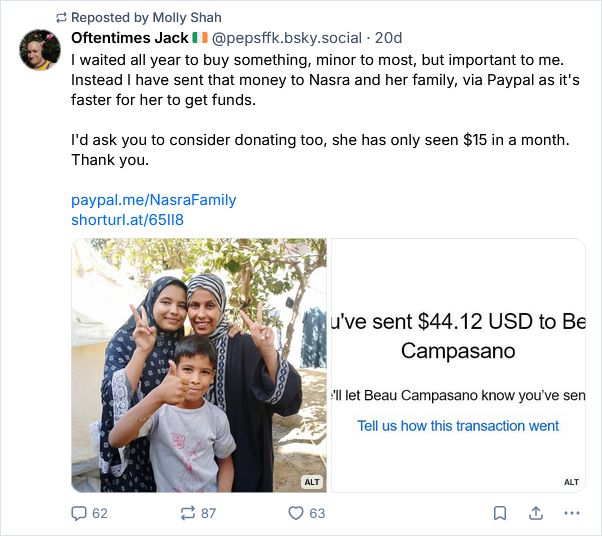This screenshot has width=602, height=536.
Task: Open the PayPal receipt screenshot image
Action: [x=458, y=365]
